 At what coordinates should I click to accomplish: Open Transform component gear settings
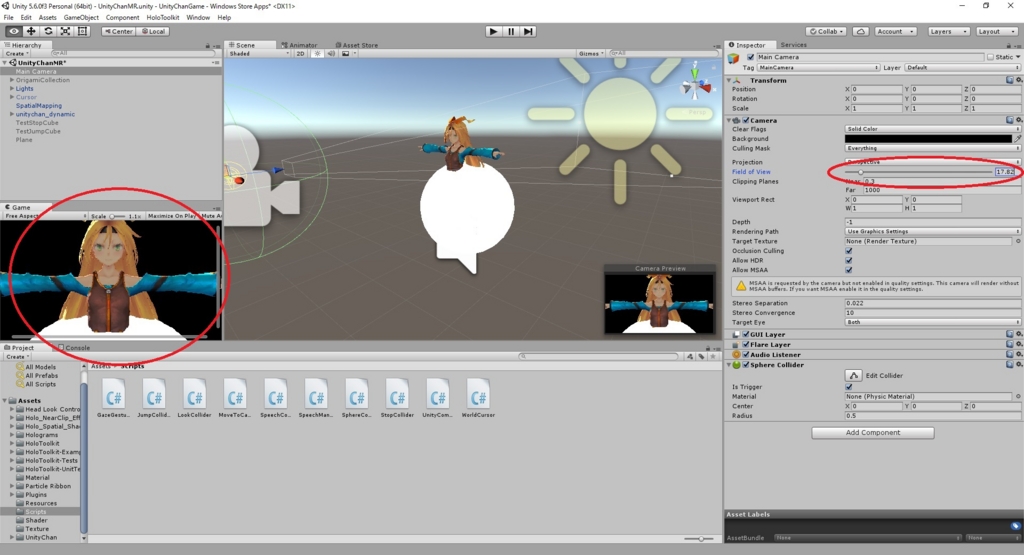click(1019, 80)
